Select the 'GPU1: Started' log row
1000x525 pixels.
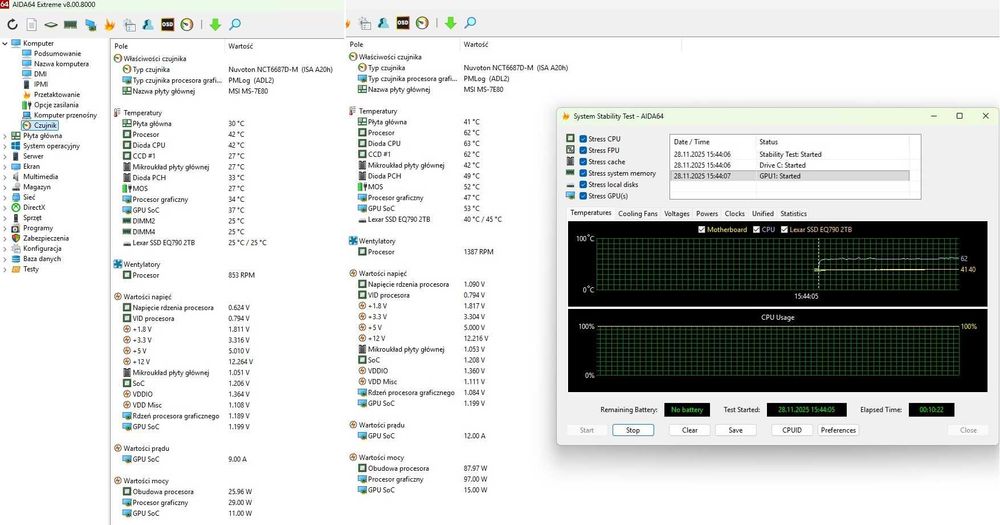pyautogui.click(x=790, y=176)
